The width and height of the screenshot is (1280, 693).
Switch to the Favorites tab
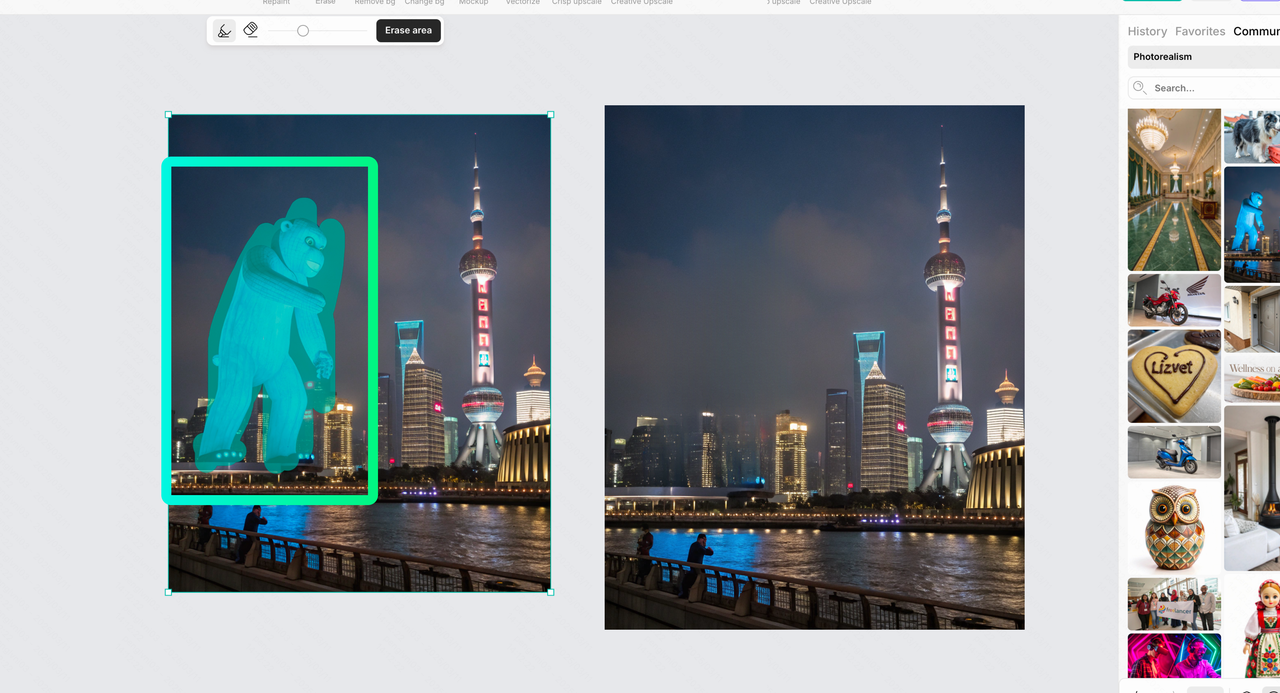(1200, 31)
